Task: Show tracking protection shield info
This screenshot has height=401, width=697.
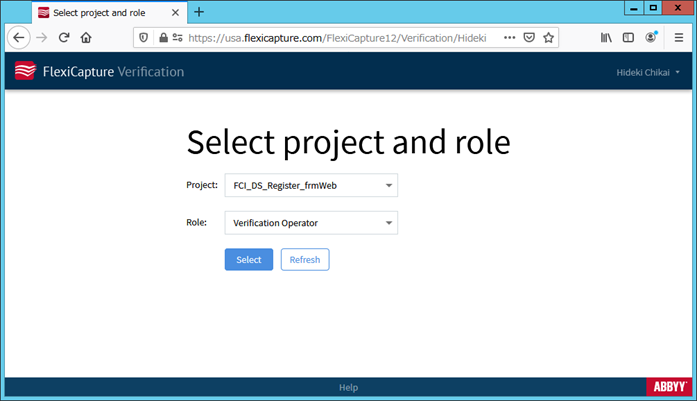Action: (x=144, y=38)
